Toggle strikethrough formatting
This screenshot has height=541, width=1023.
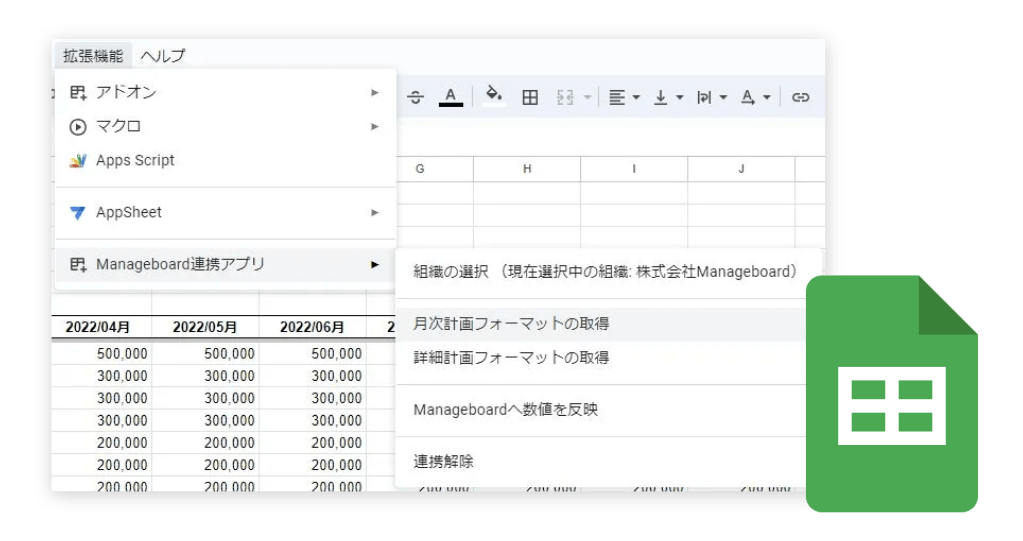click(x=416, y=98)
